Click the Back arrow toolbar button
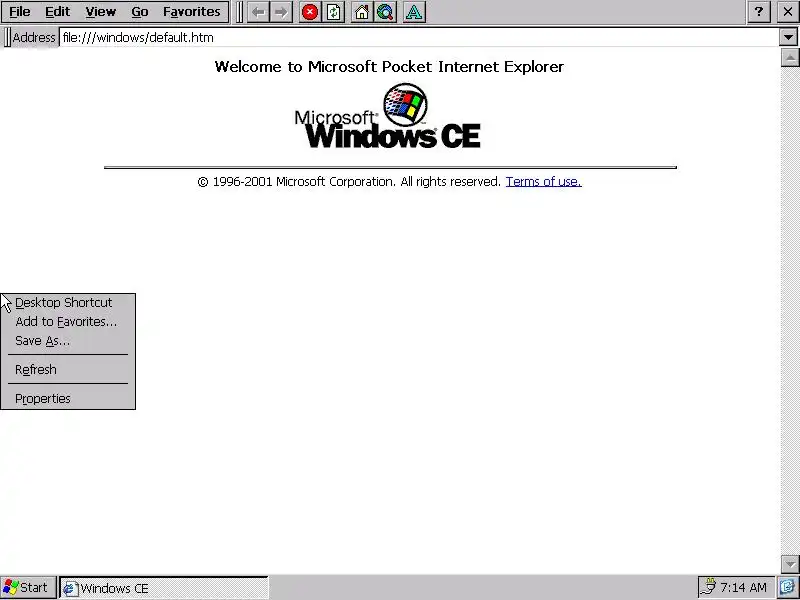Image resolution: width=800 pixels, height=600 pixels. pos(259,12)
